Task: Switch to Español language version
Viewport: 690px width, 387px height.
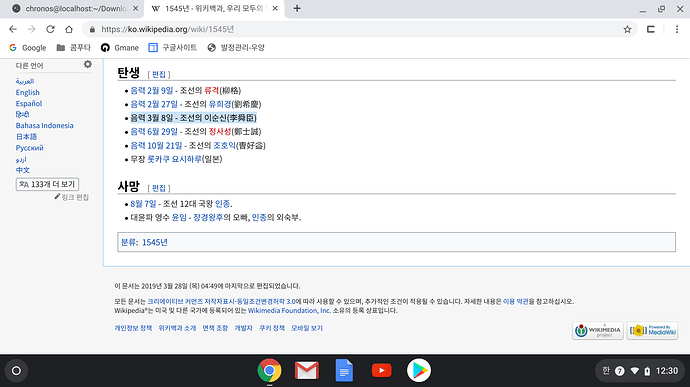Action: coord(29,103)
